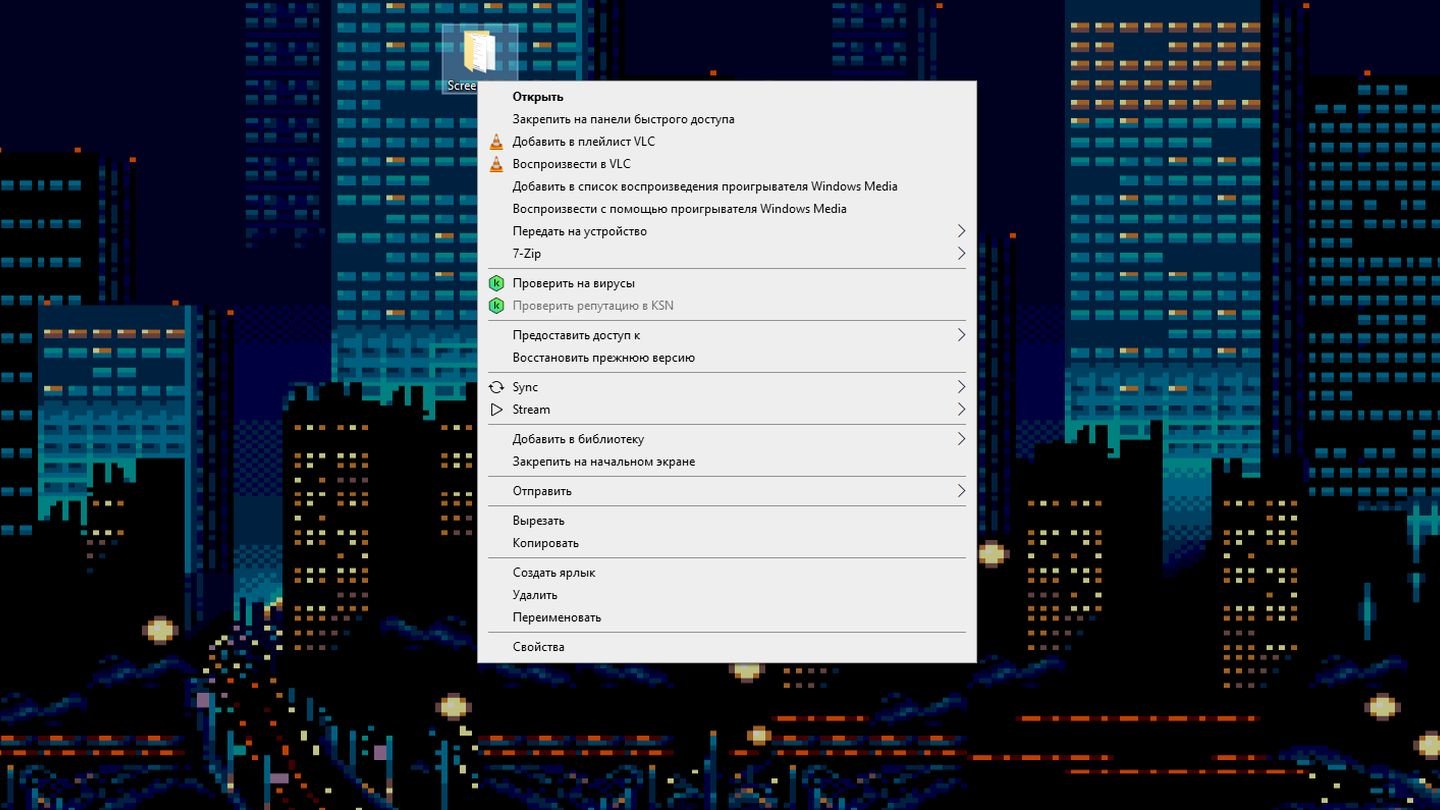Choose Открыть in the context menu
This screenshot has height=810, width=1440.
click(727, 97)
